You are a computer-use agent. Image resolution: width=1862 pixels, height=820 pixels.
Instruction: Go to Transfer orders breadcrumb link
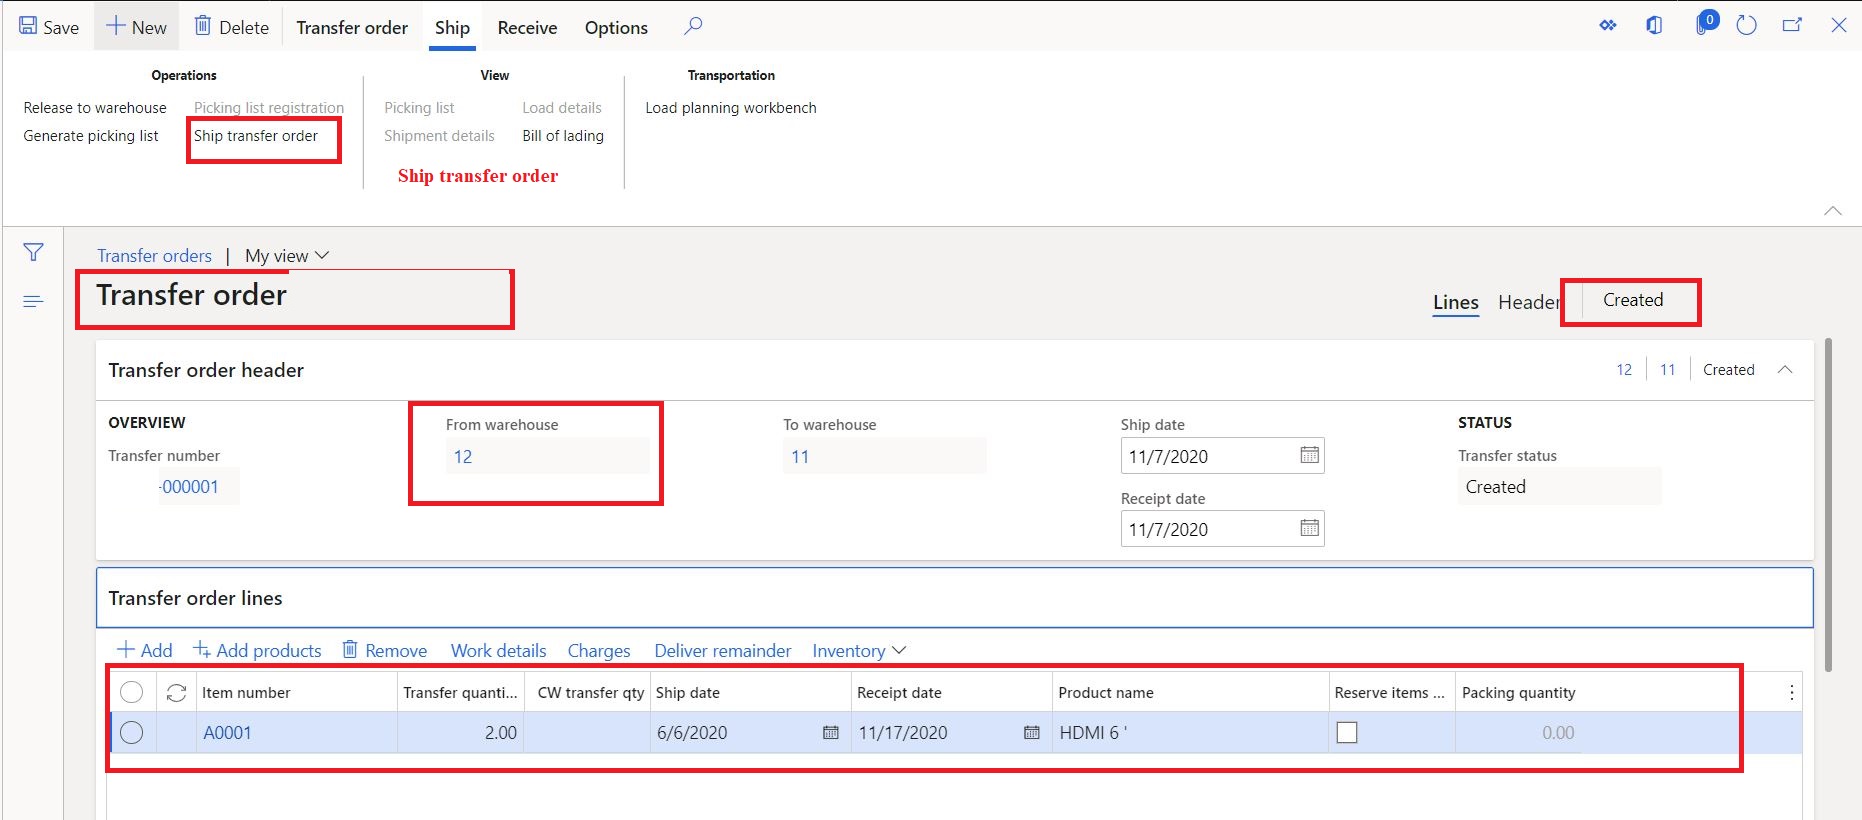(x=154, y=256)
